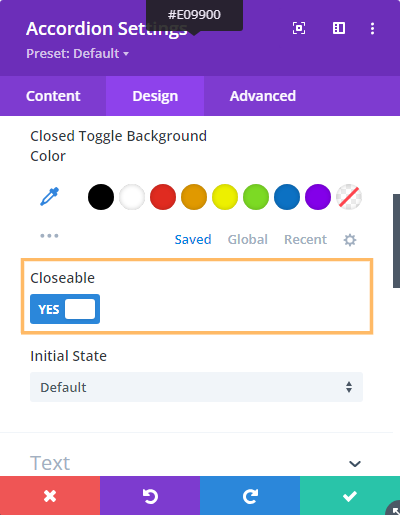Click the purple undo arrow
The image size is (400, 515).
[x=150, y=496]
